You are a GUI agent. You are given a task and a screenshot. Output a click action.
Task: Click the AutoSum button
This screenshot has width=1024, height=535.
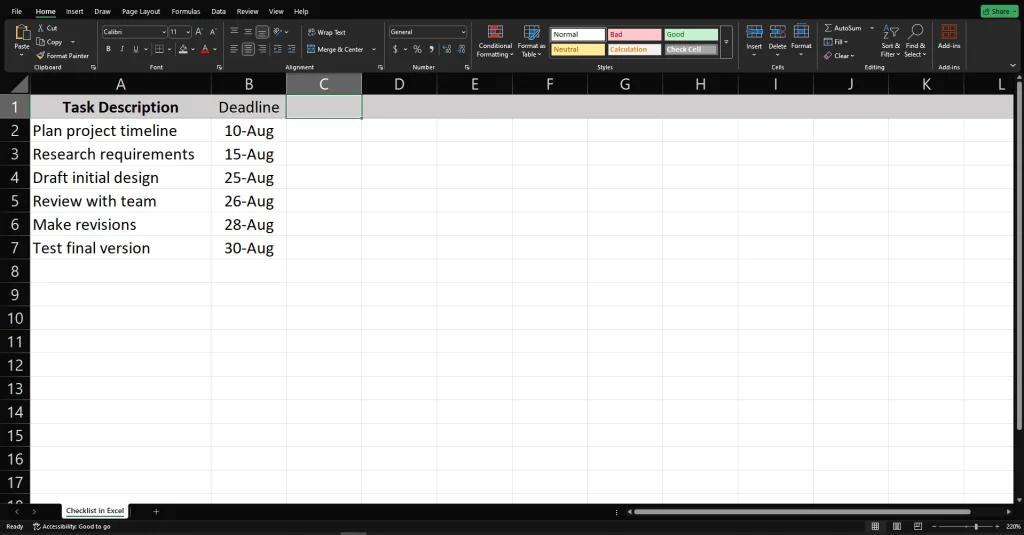click(842, 28)
